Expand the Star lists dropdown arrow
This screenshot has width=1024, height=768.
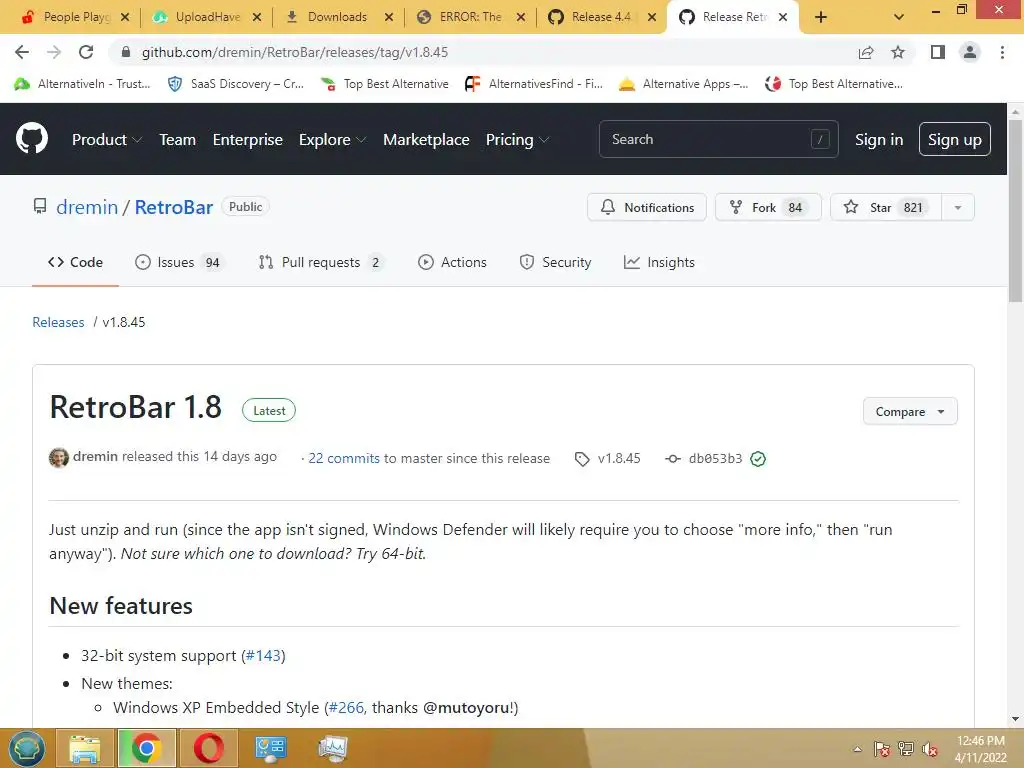(958, 207)
